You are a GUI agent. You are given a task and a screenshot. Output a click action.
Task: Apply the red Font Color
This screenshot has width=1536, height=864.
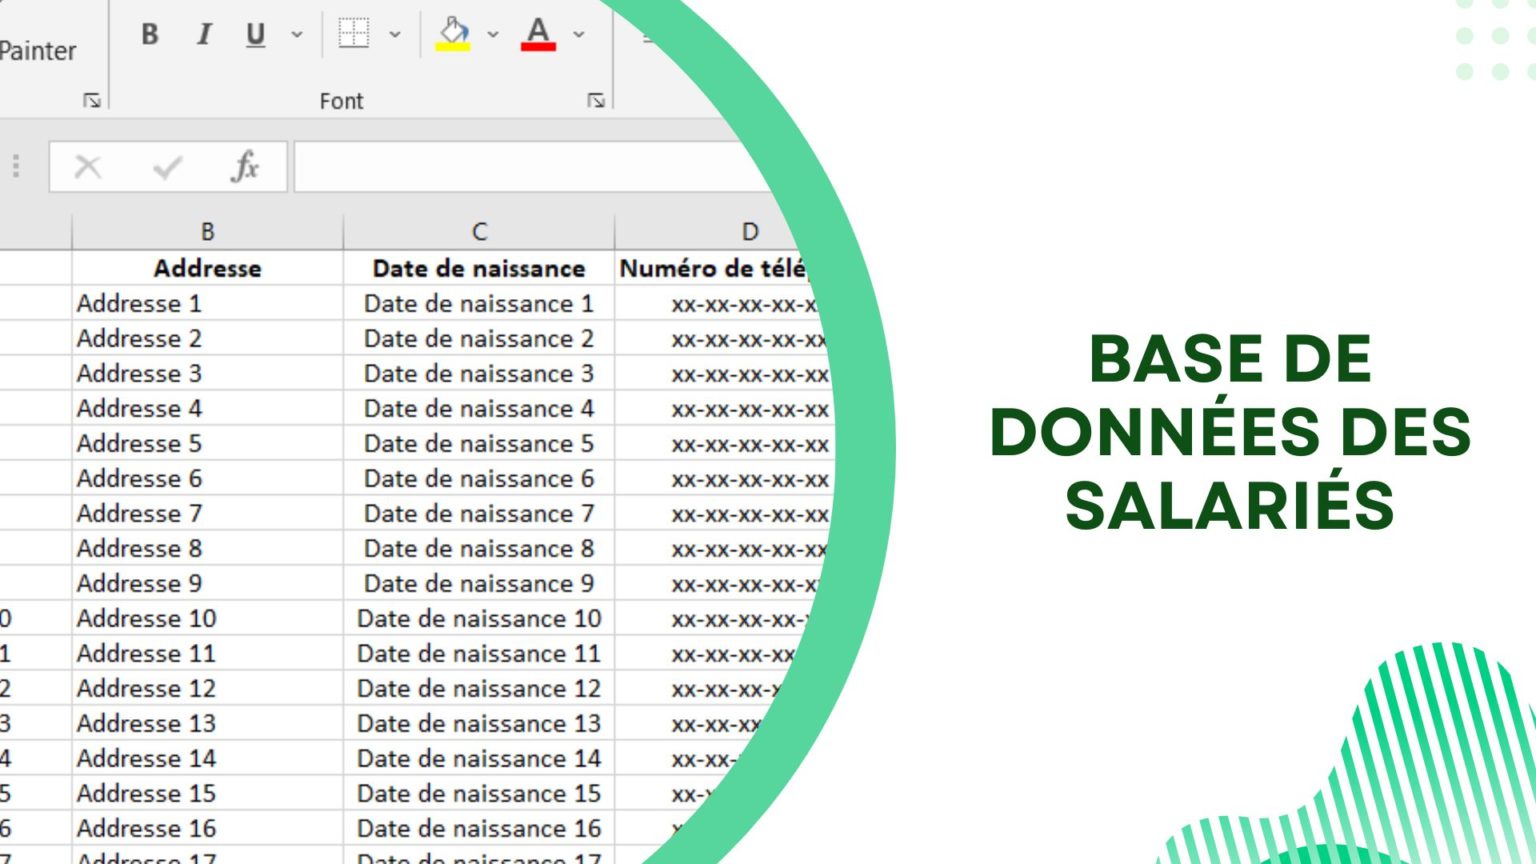pos(537,33)
